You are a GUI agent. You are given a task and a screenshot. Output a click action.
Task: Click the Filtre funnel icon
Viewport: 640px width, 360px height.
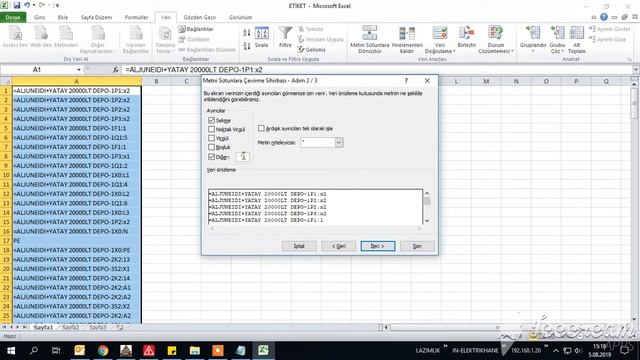tap(285, 37)
